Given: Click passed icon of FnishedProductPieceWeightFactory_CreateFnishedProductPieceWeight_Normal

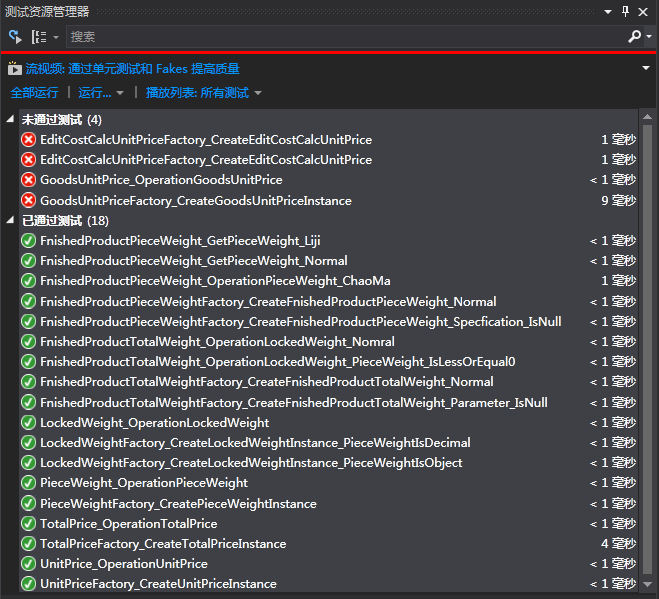Looking at the screenshot, I should pyautogui.click(x=29, y=301).
